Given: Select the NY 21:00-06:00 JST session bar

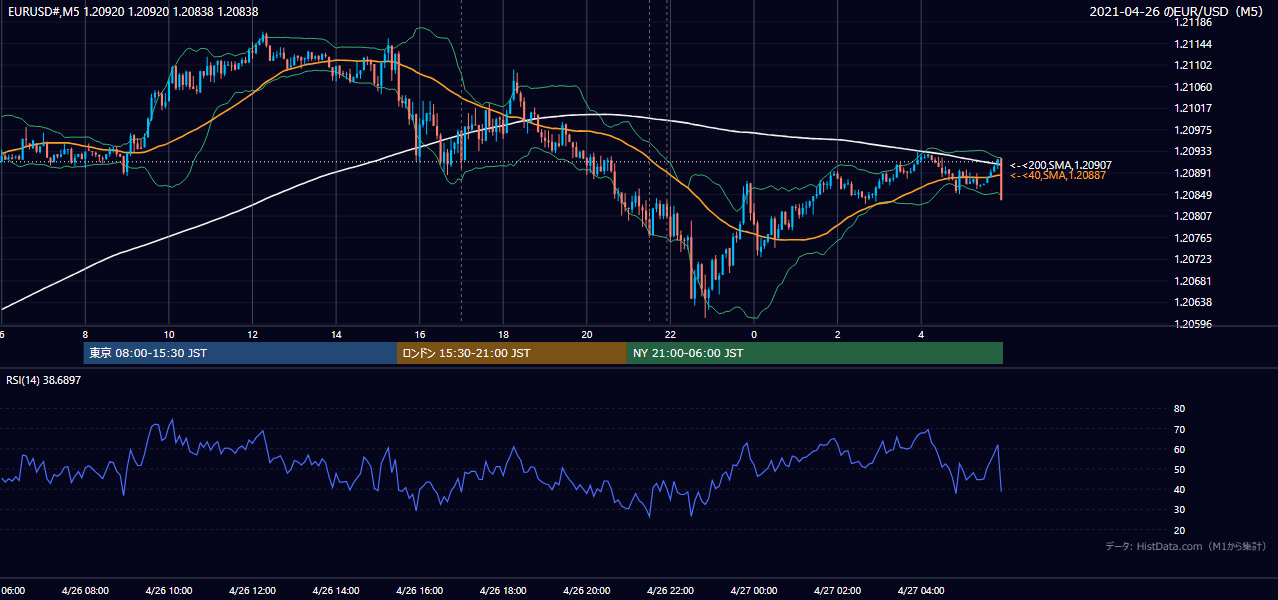Looking at the screenshot, I should (x=815, y=353).
